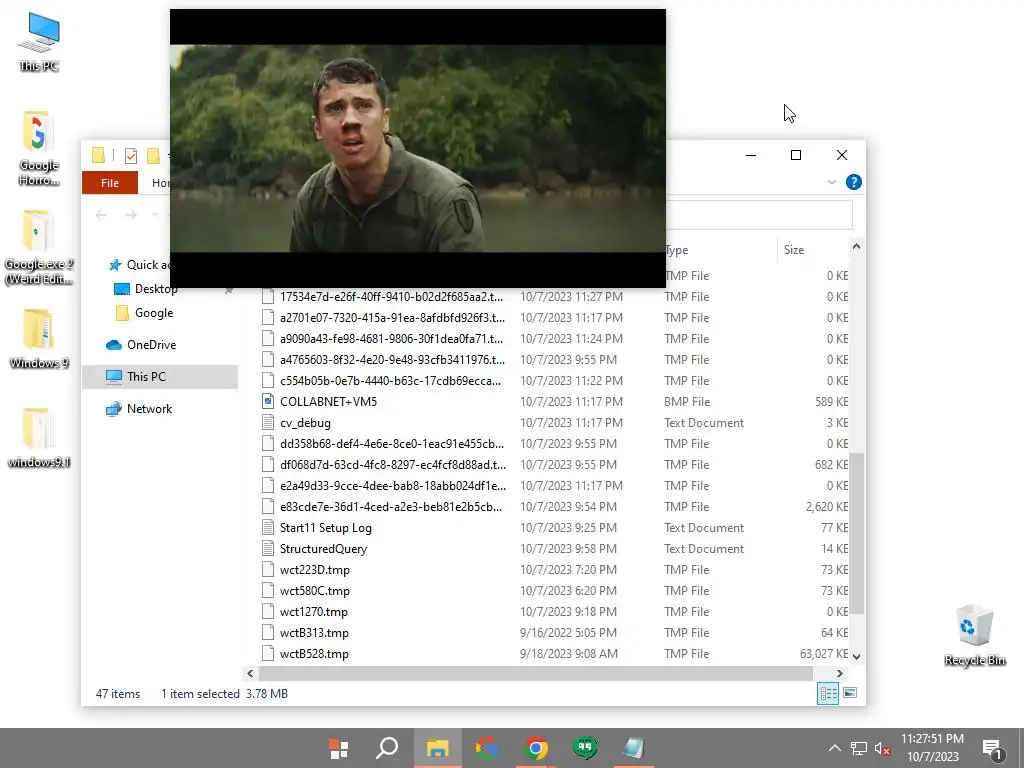This screenshot has width=1024, height=768.
Task: Select OneDrive in navigation pane
Action: tap(142, 345)
